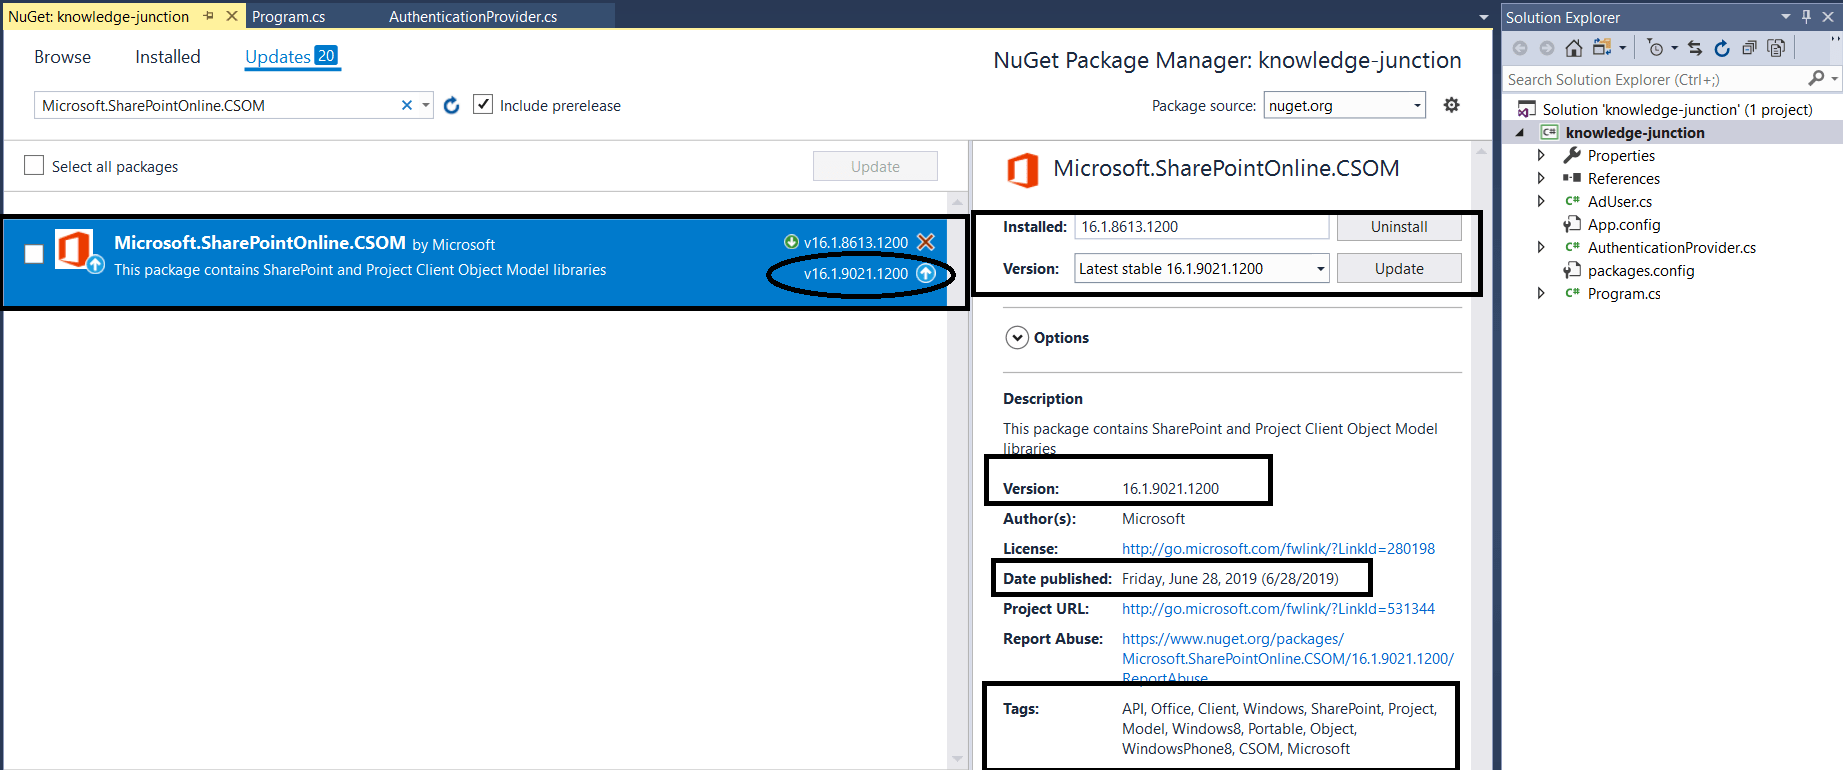Expand the Program.cs node

1541,293
